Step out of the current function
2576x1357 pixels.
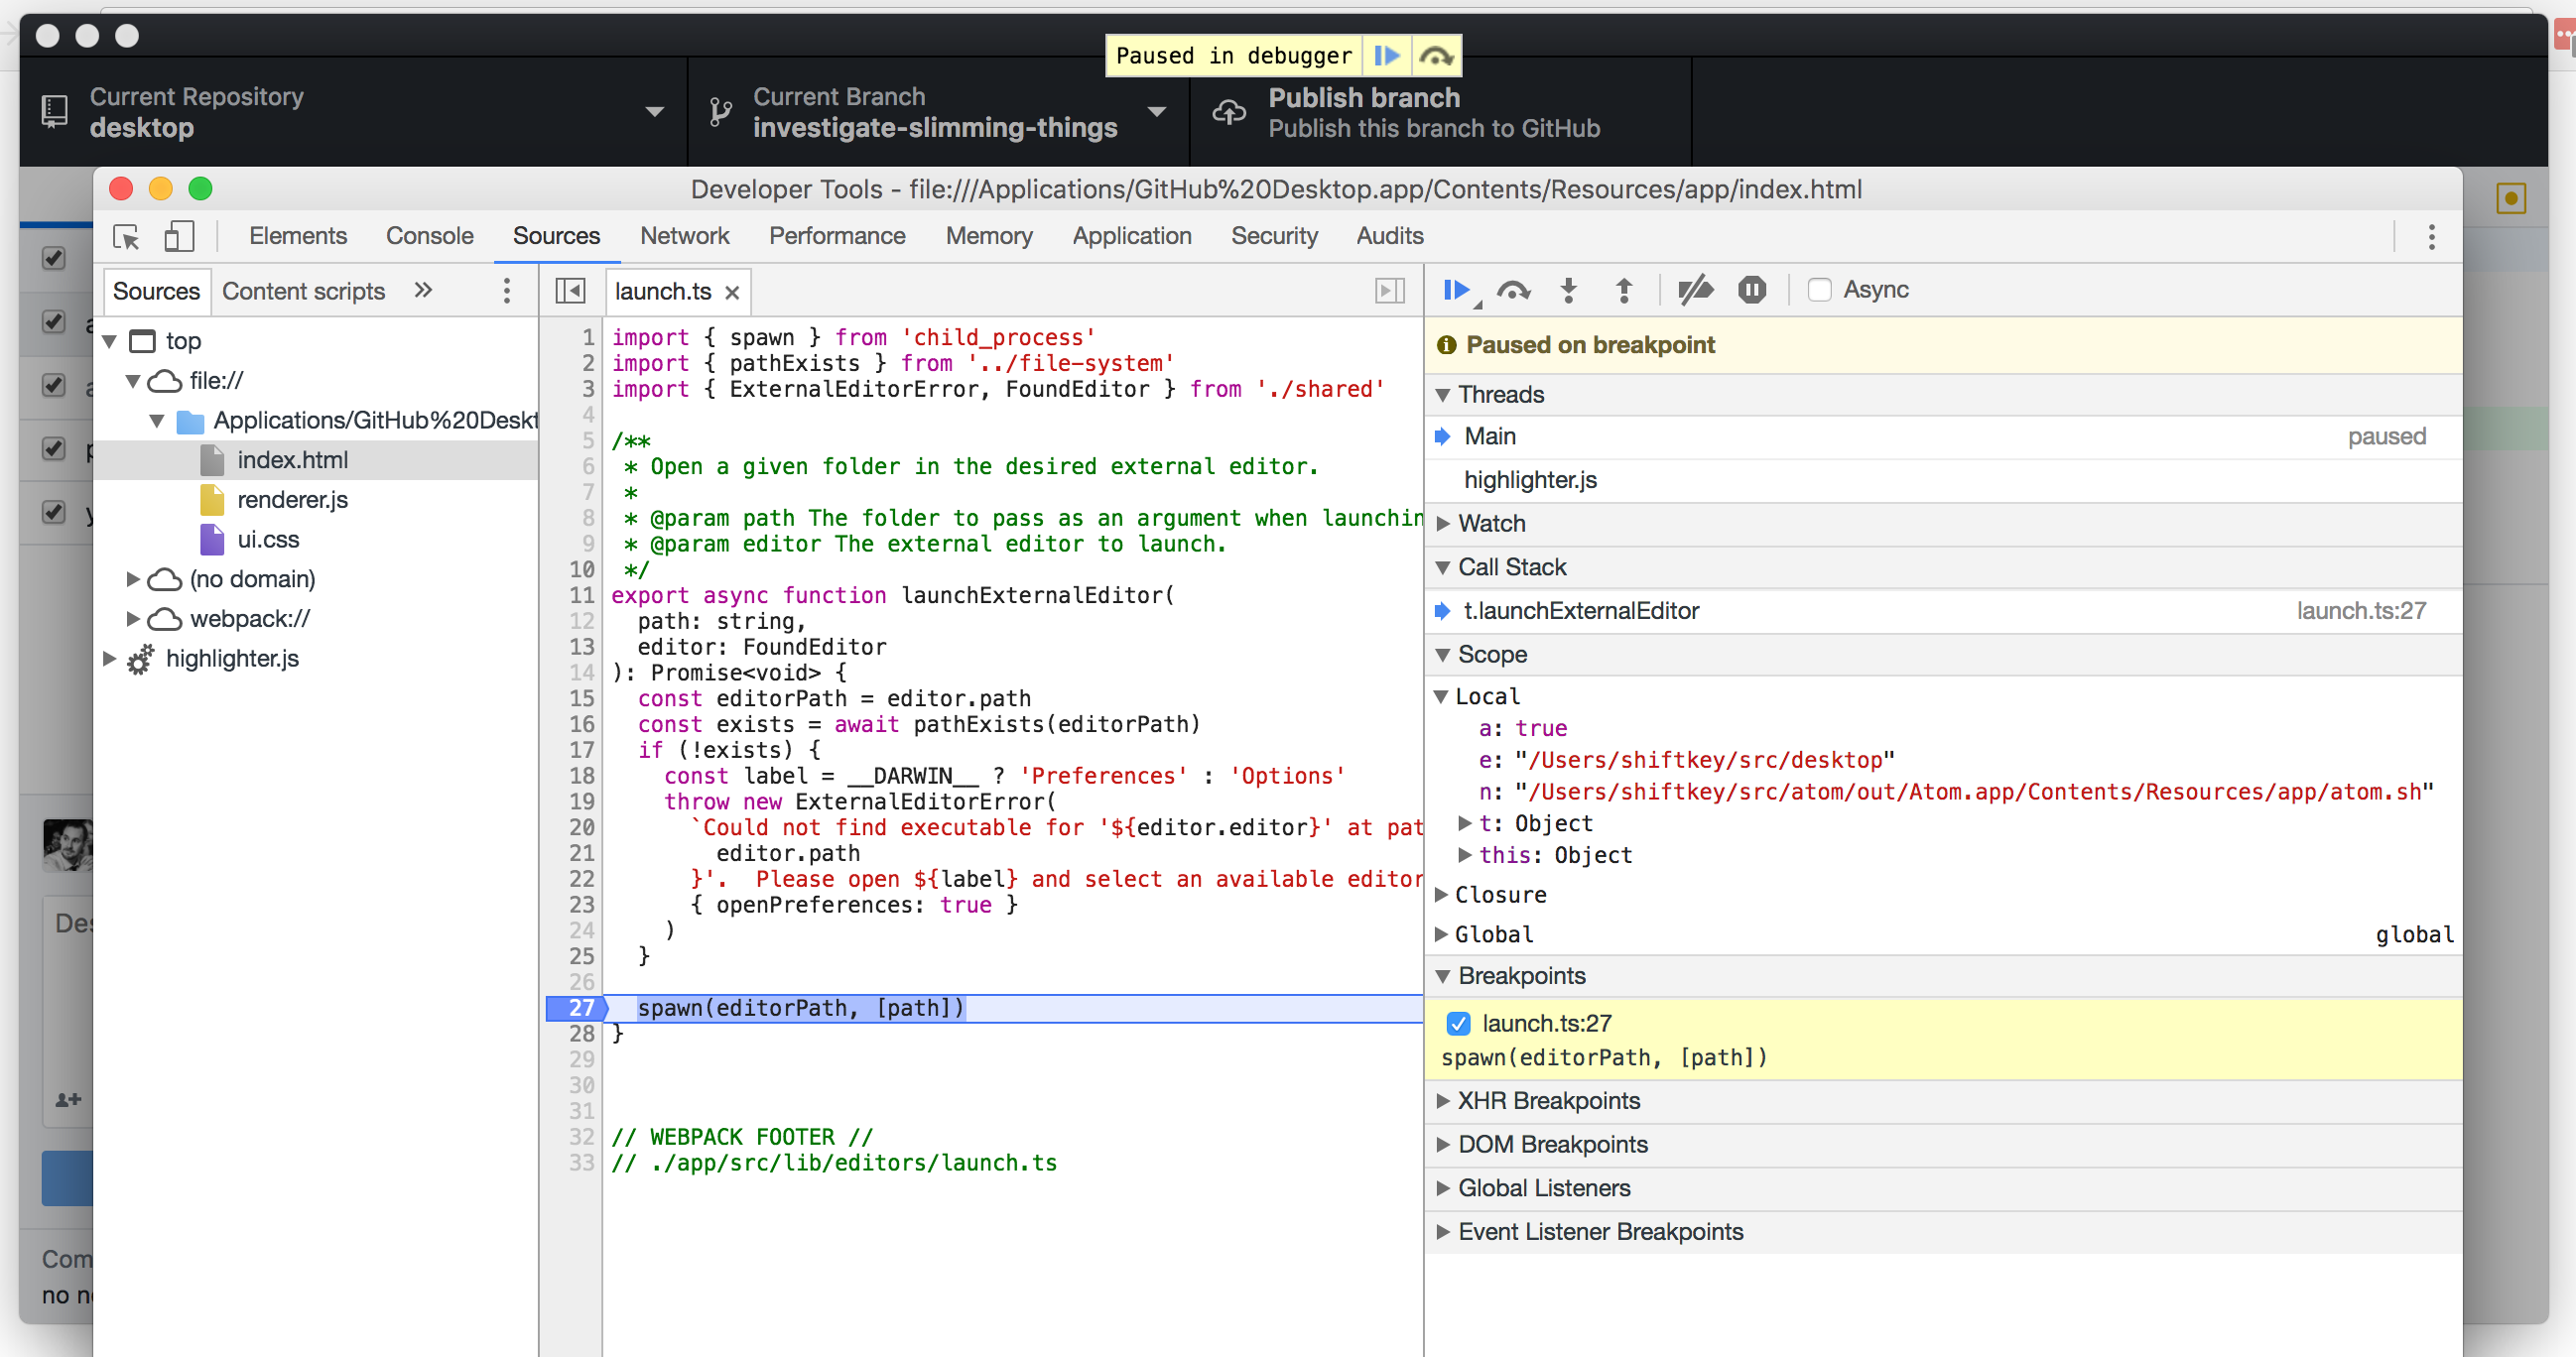(x=1623, y=290)
